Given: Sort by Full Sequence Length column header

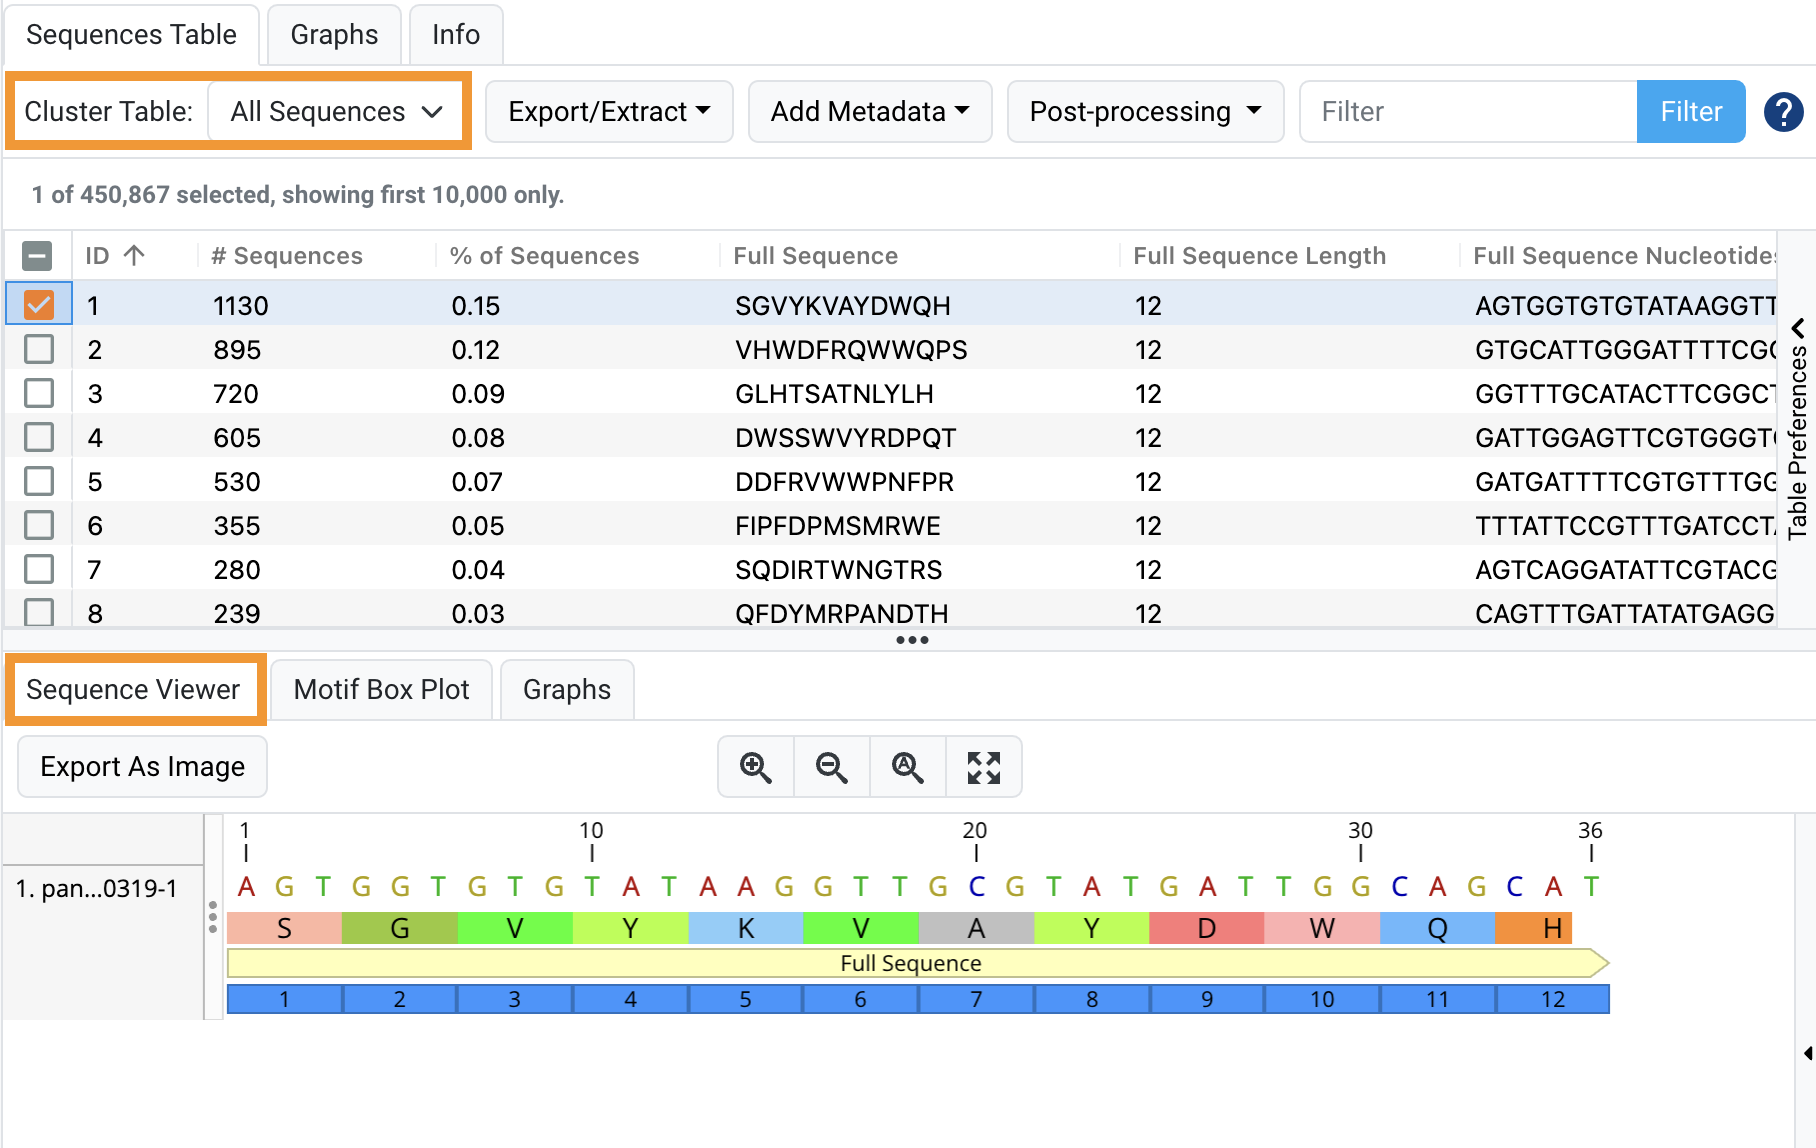Looking at the screenshot, I should pyautogui.click(x=1259, y=256).
